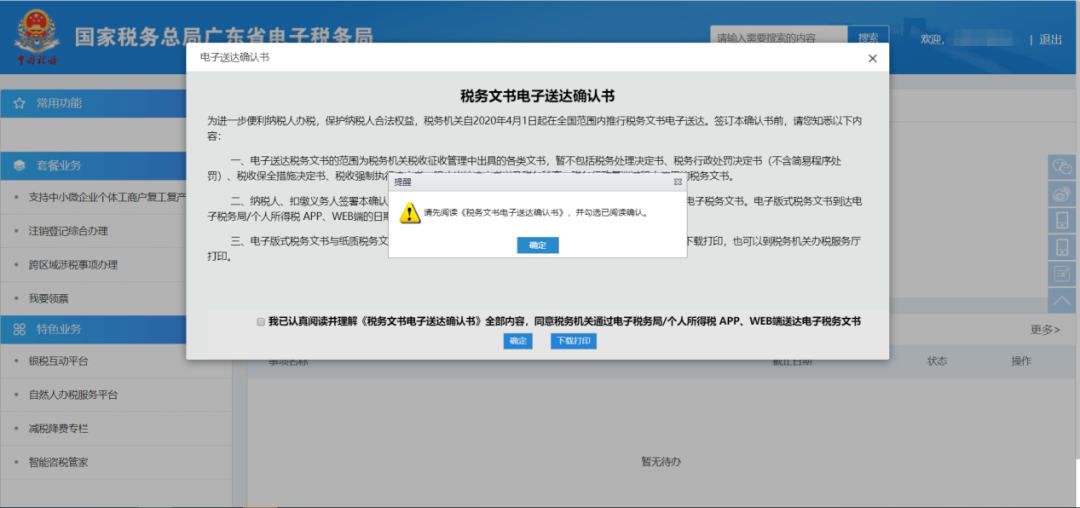The height and width of the screenshot is (508, 1080).
Task: Click the upper mobile phone icon
Action: click(1062, 220)
